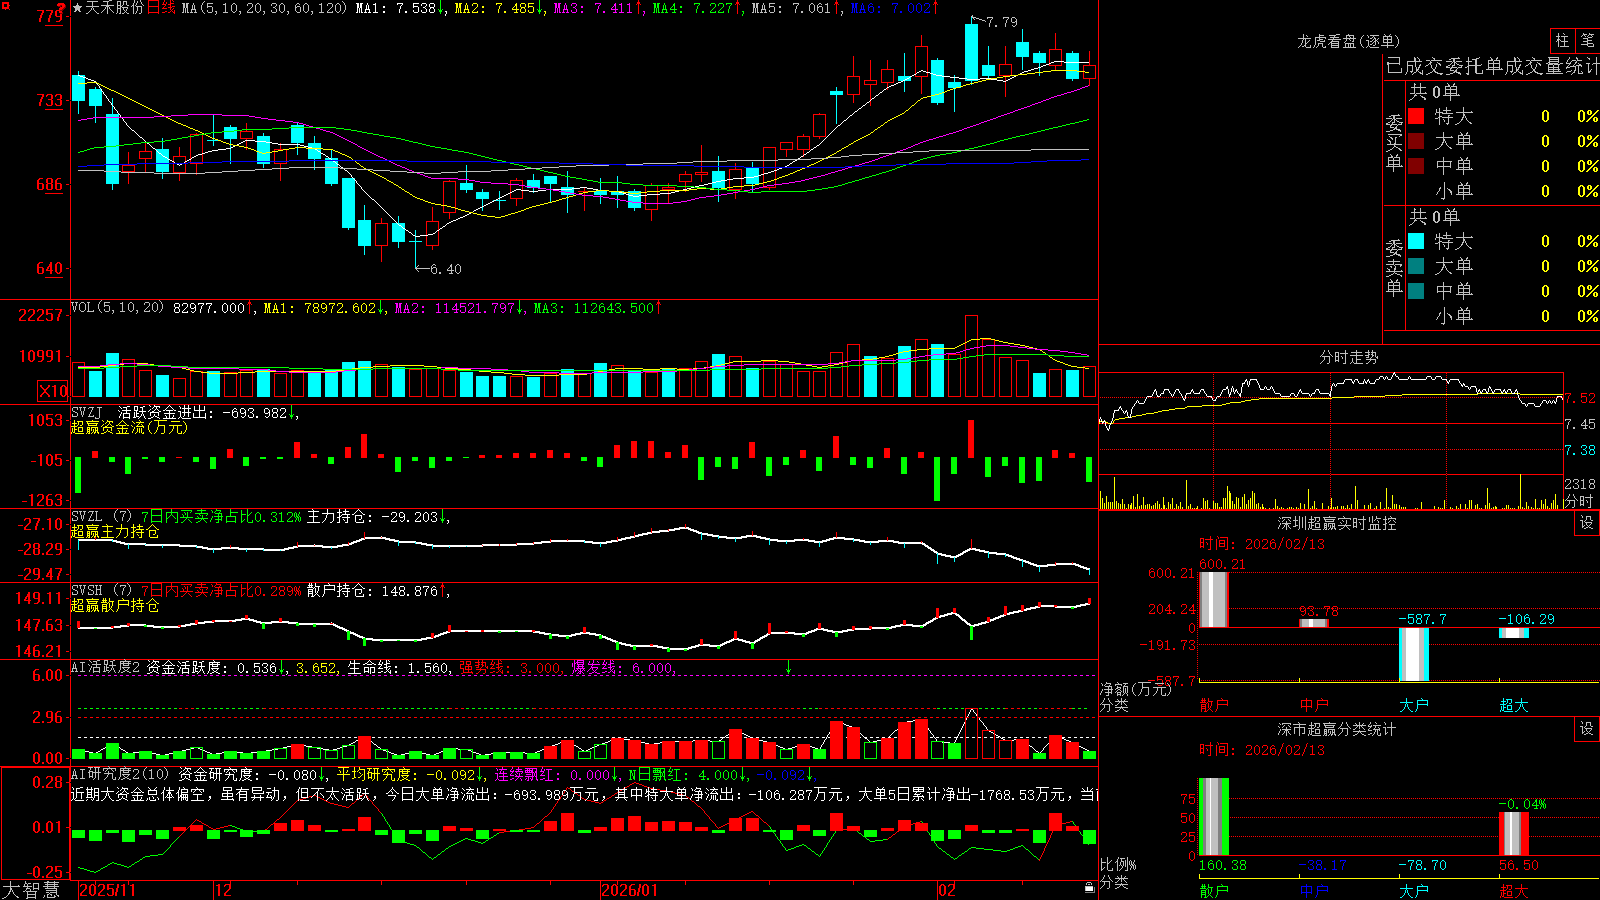Open the MA(5,10,20,30,60,120) indicator parameters
This screenshot has height=900, width=1600.
(x=264, y=8)
